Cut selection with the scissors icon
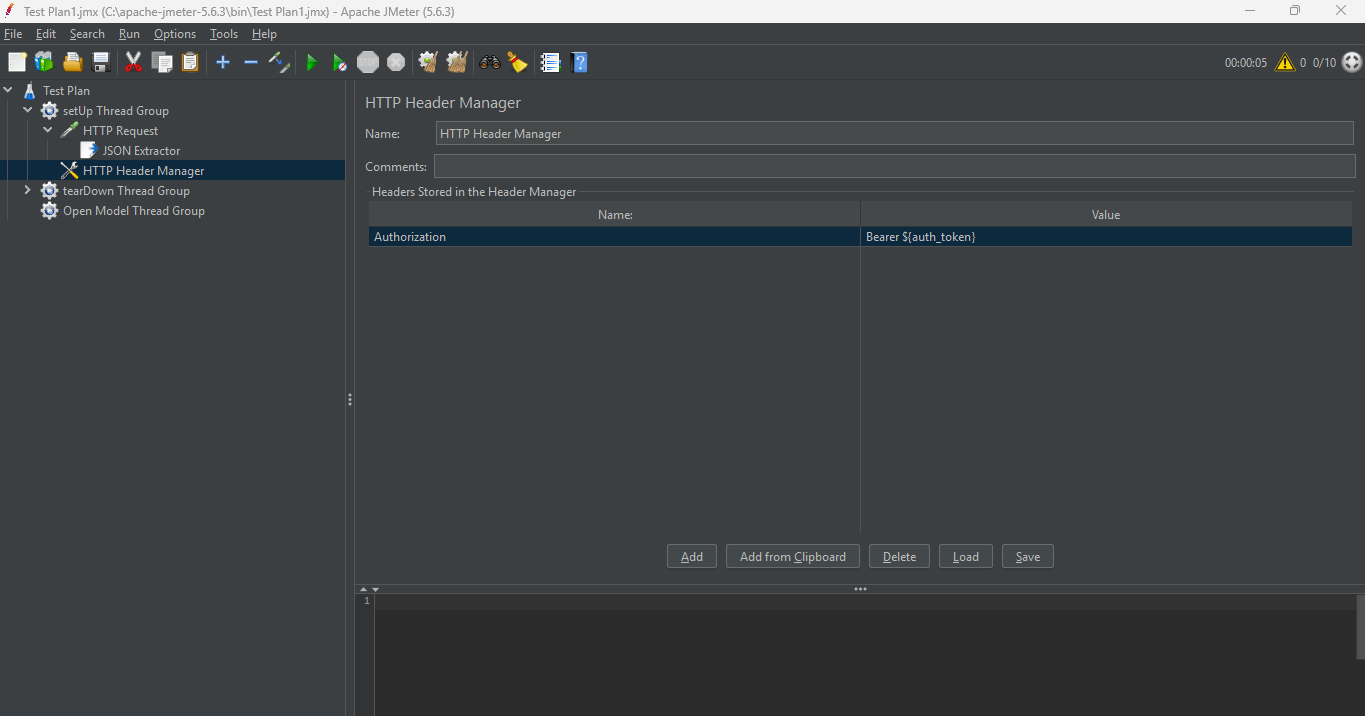 click(x=133, y=62)
